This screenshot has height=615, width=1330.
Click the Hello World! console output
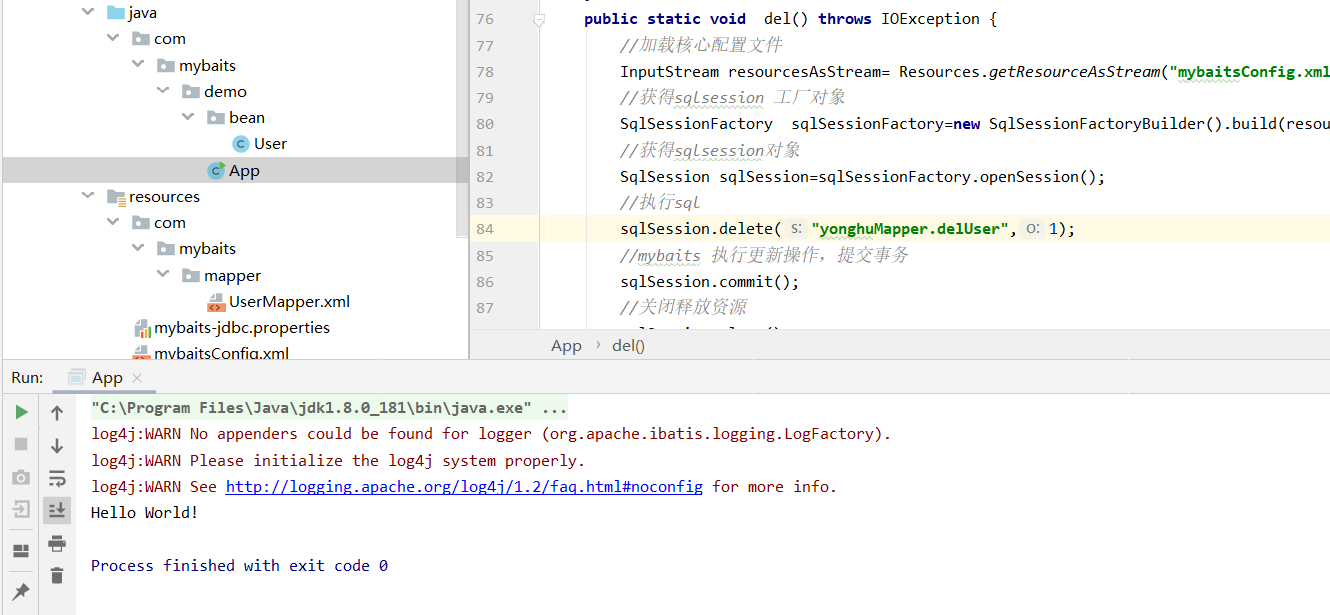[145, 512]
